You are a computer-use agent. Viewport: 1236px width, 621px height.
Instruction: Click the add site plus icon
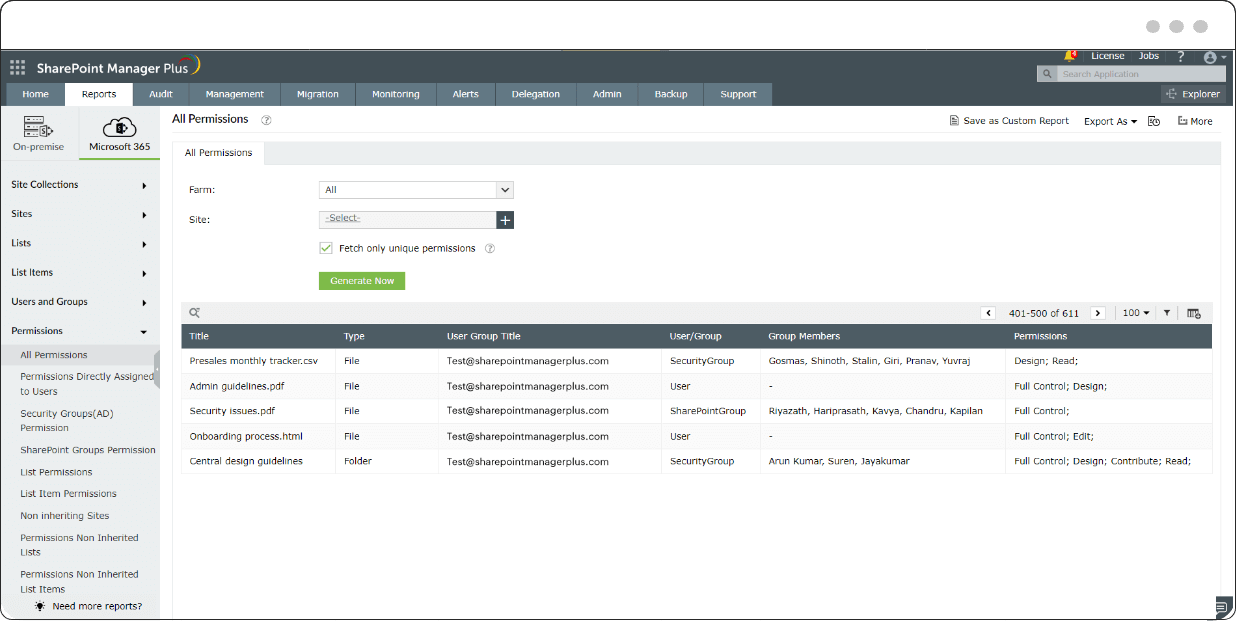(x=505, y=220)
